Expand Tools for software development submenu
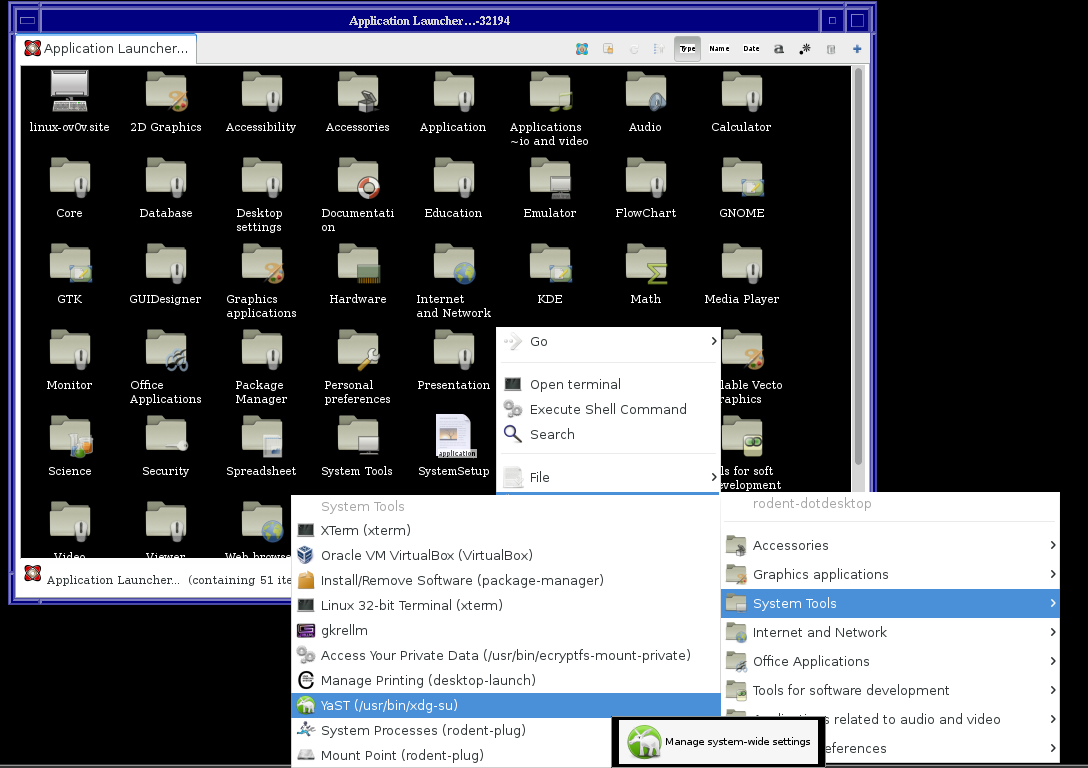This screenshot has height=768, width=1088. [x=890, y=690]
